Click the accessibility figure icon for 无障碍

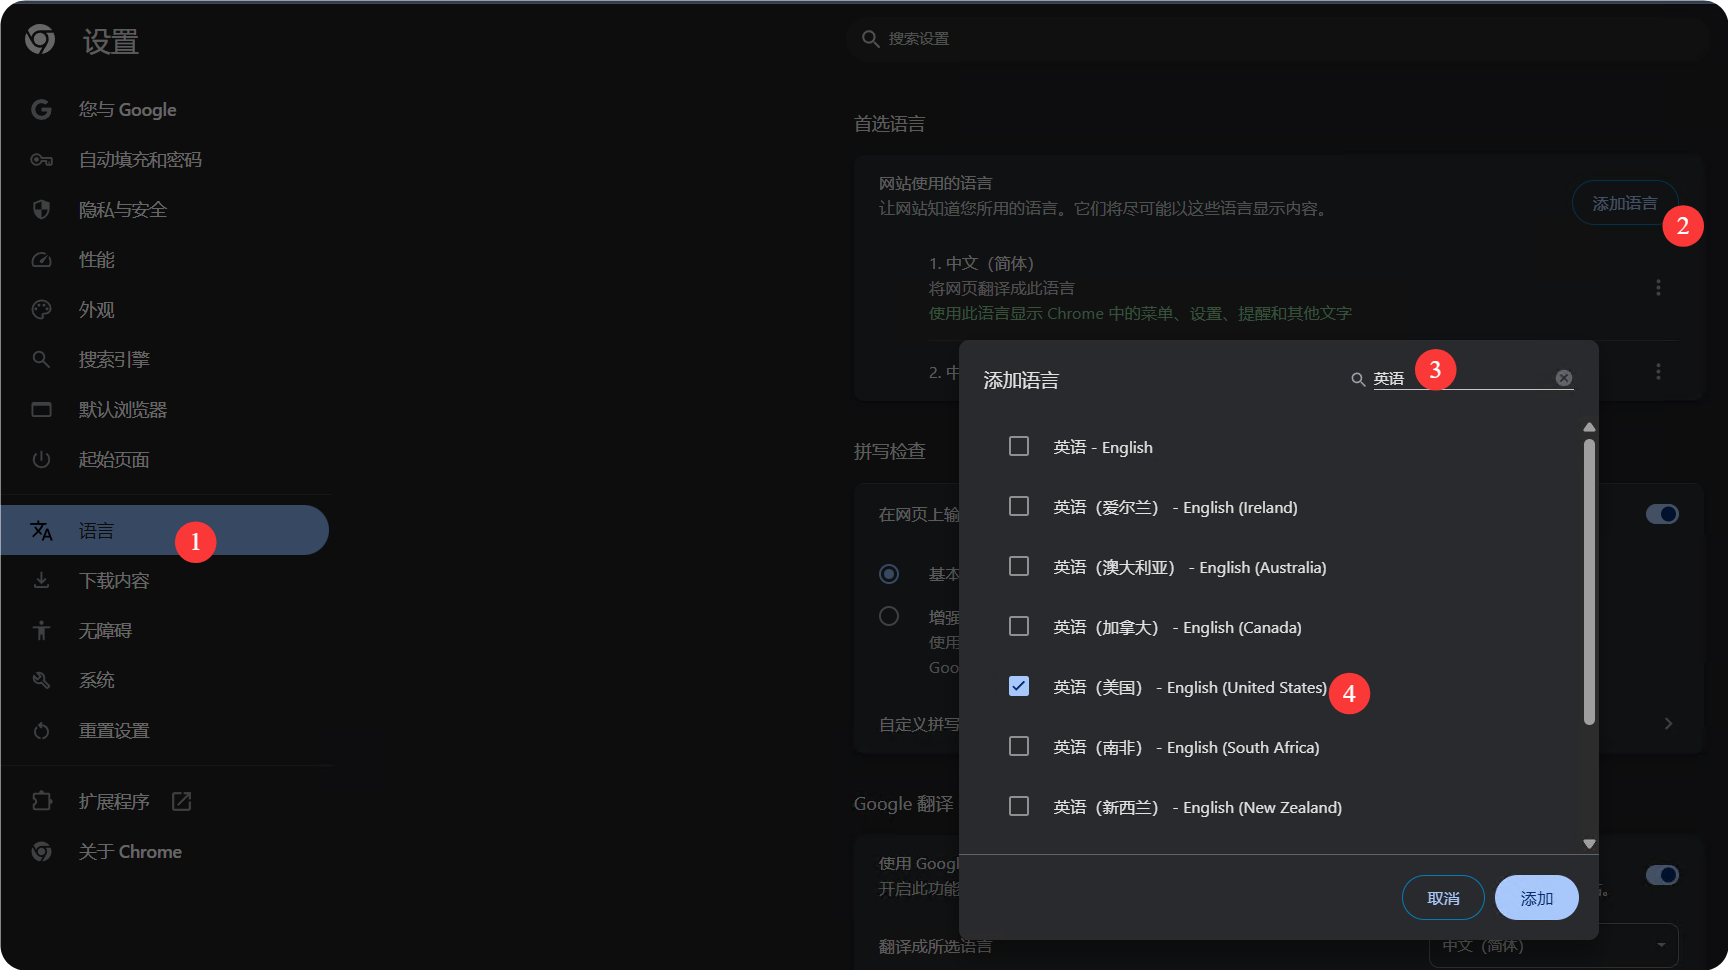41,630
